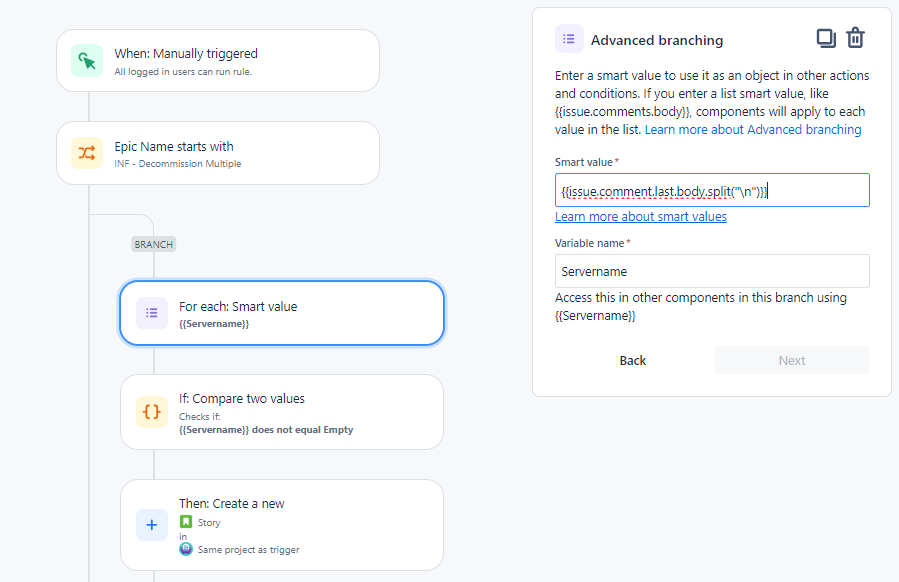Delete the Advanced branching component
Image resolution: width=899 pixels, height=582 pixels.
click(x=856, y=39)
